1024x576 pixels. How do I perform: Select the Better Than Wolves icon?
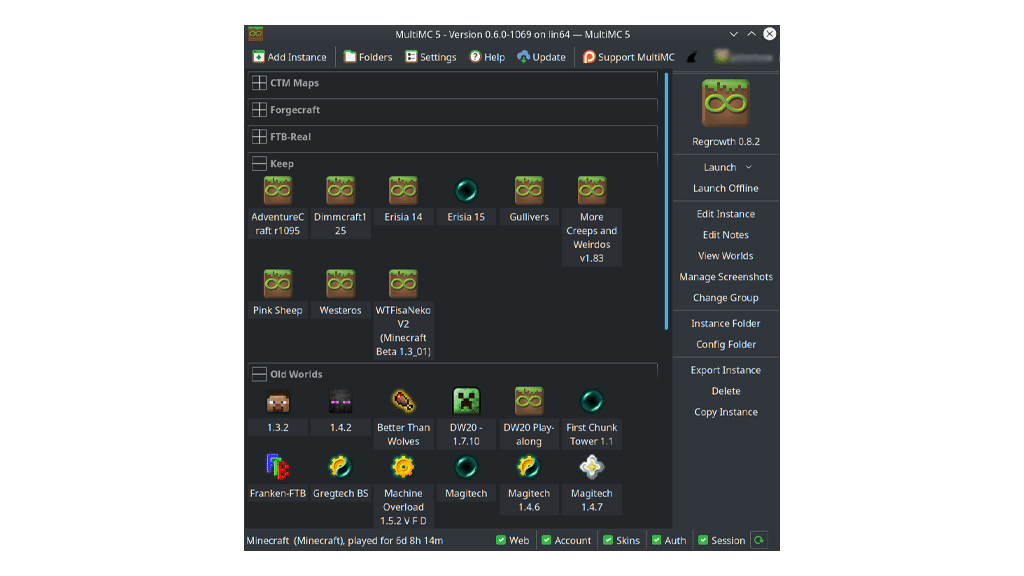point(403,402)
